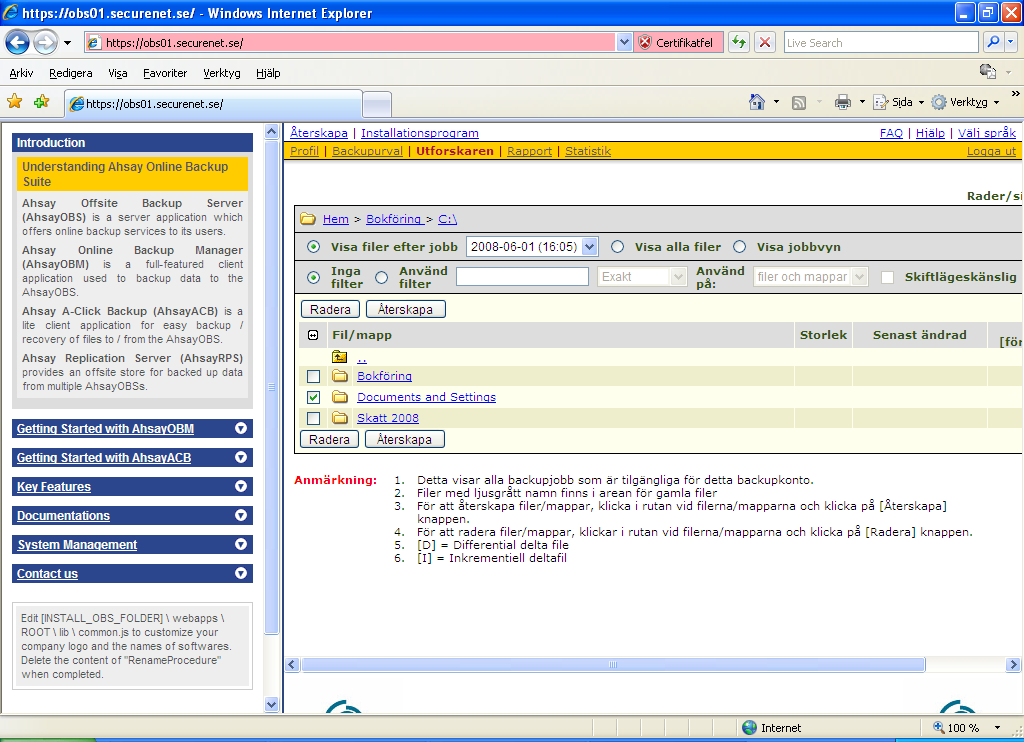The image size is (1024, 742).
Task: Open the filer och mappar dropdown
Action: click(x=859, y=277)
